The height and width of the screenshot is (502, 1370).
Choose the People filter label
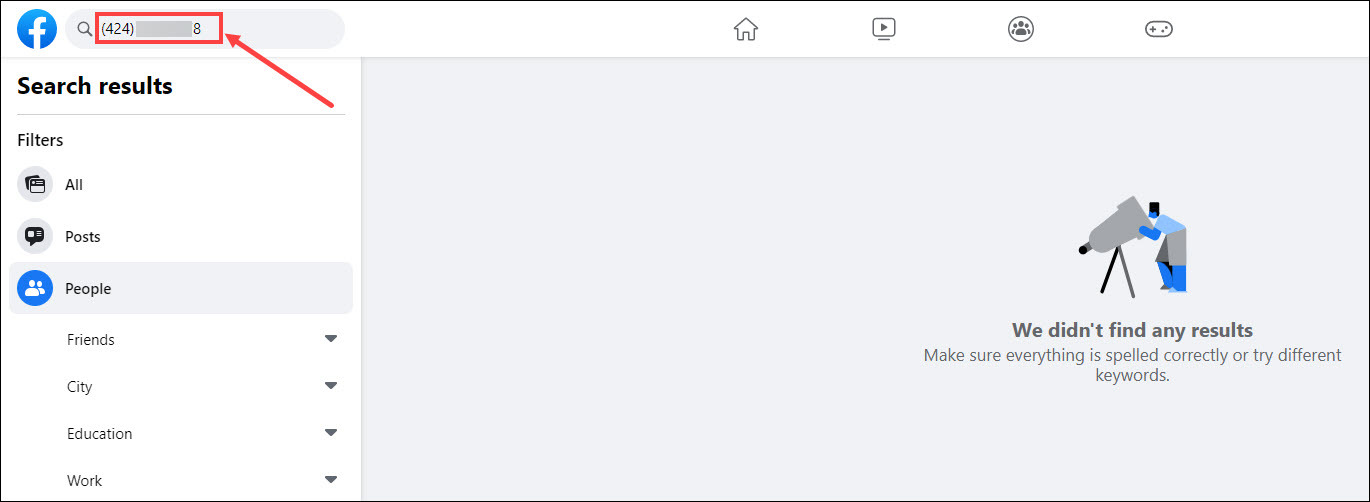click(88, 289)
